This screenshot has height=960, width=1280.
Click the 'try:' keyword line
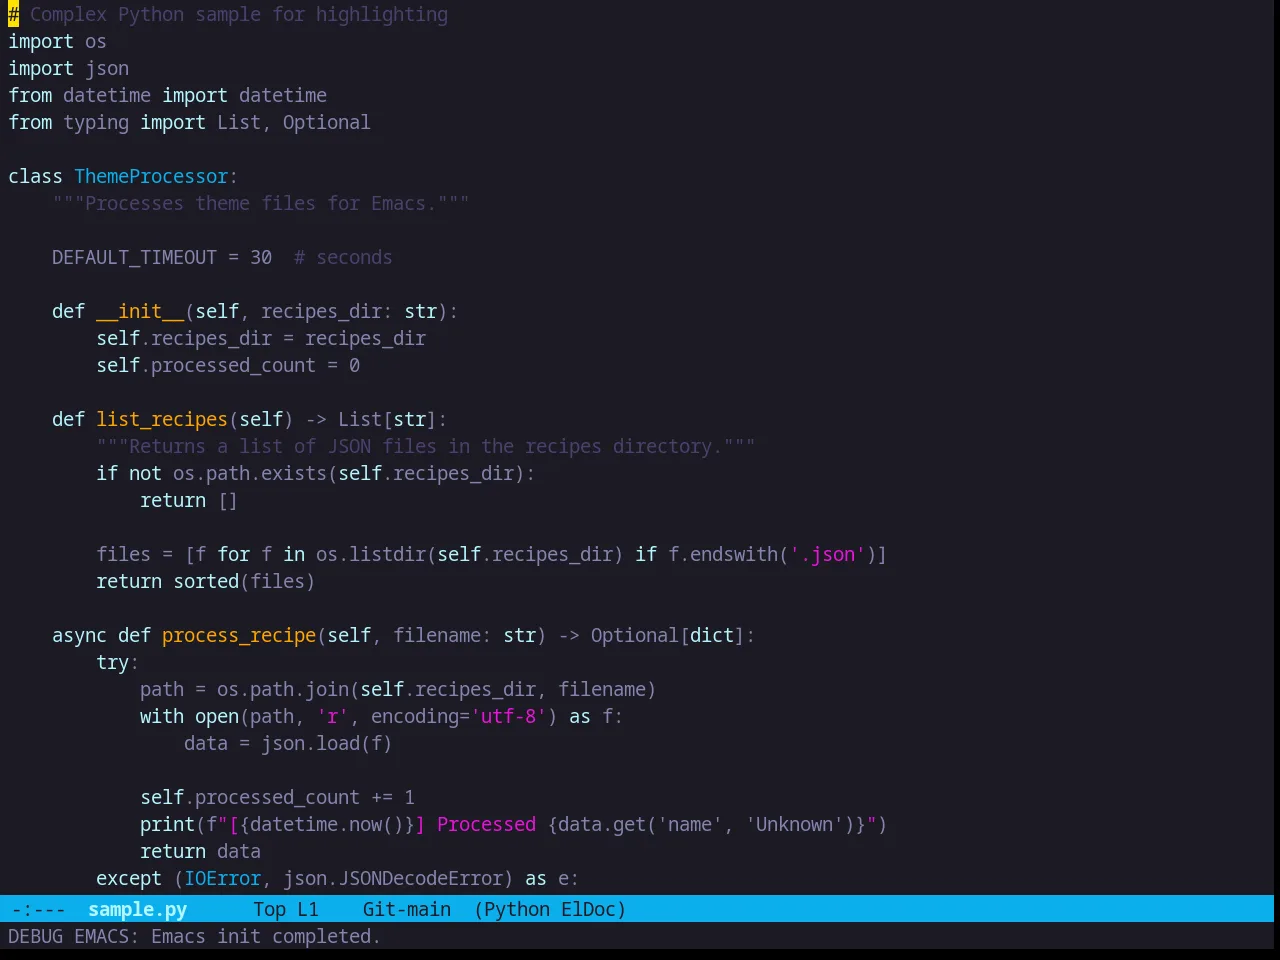(x=117, y=662)
